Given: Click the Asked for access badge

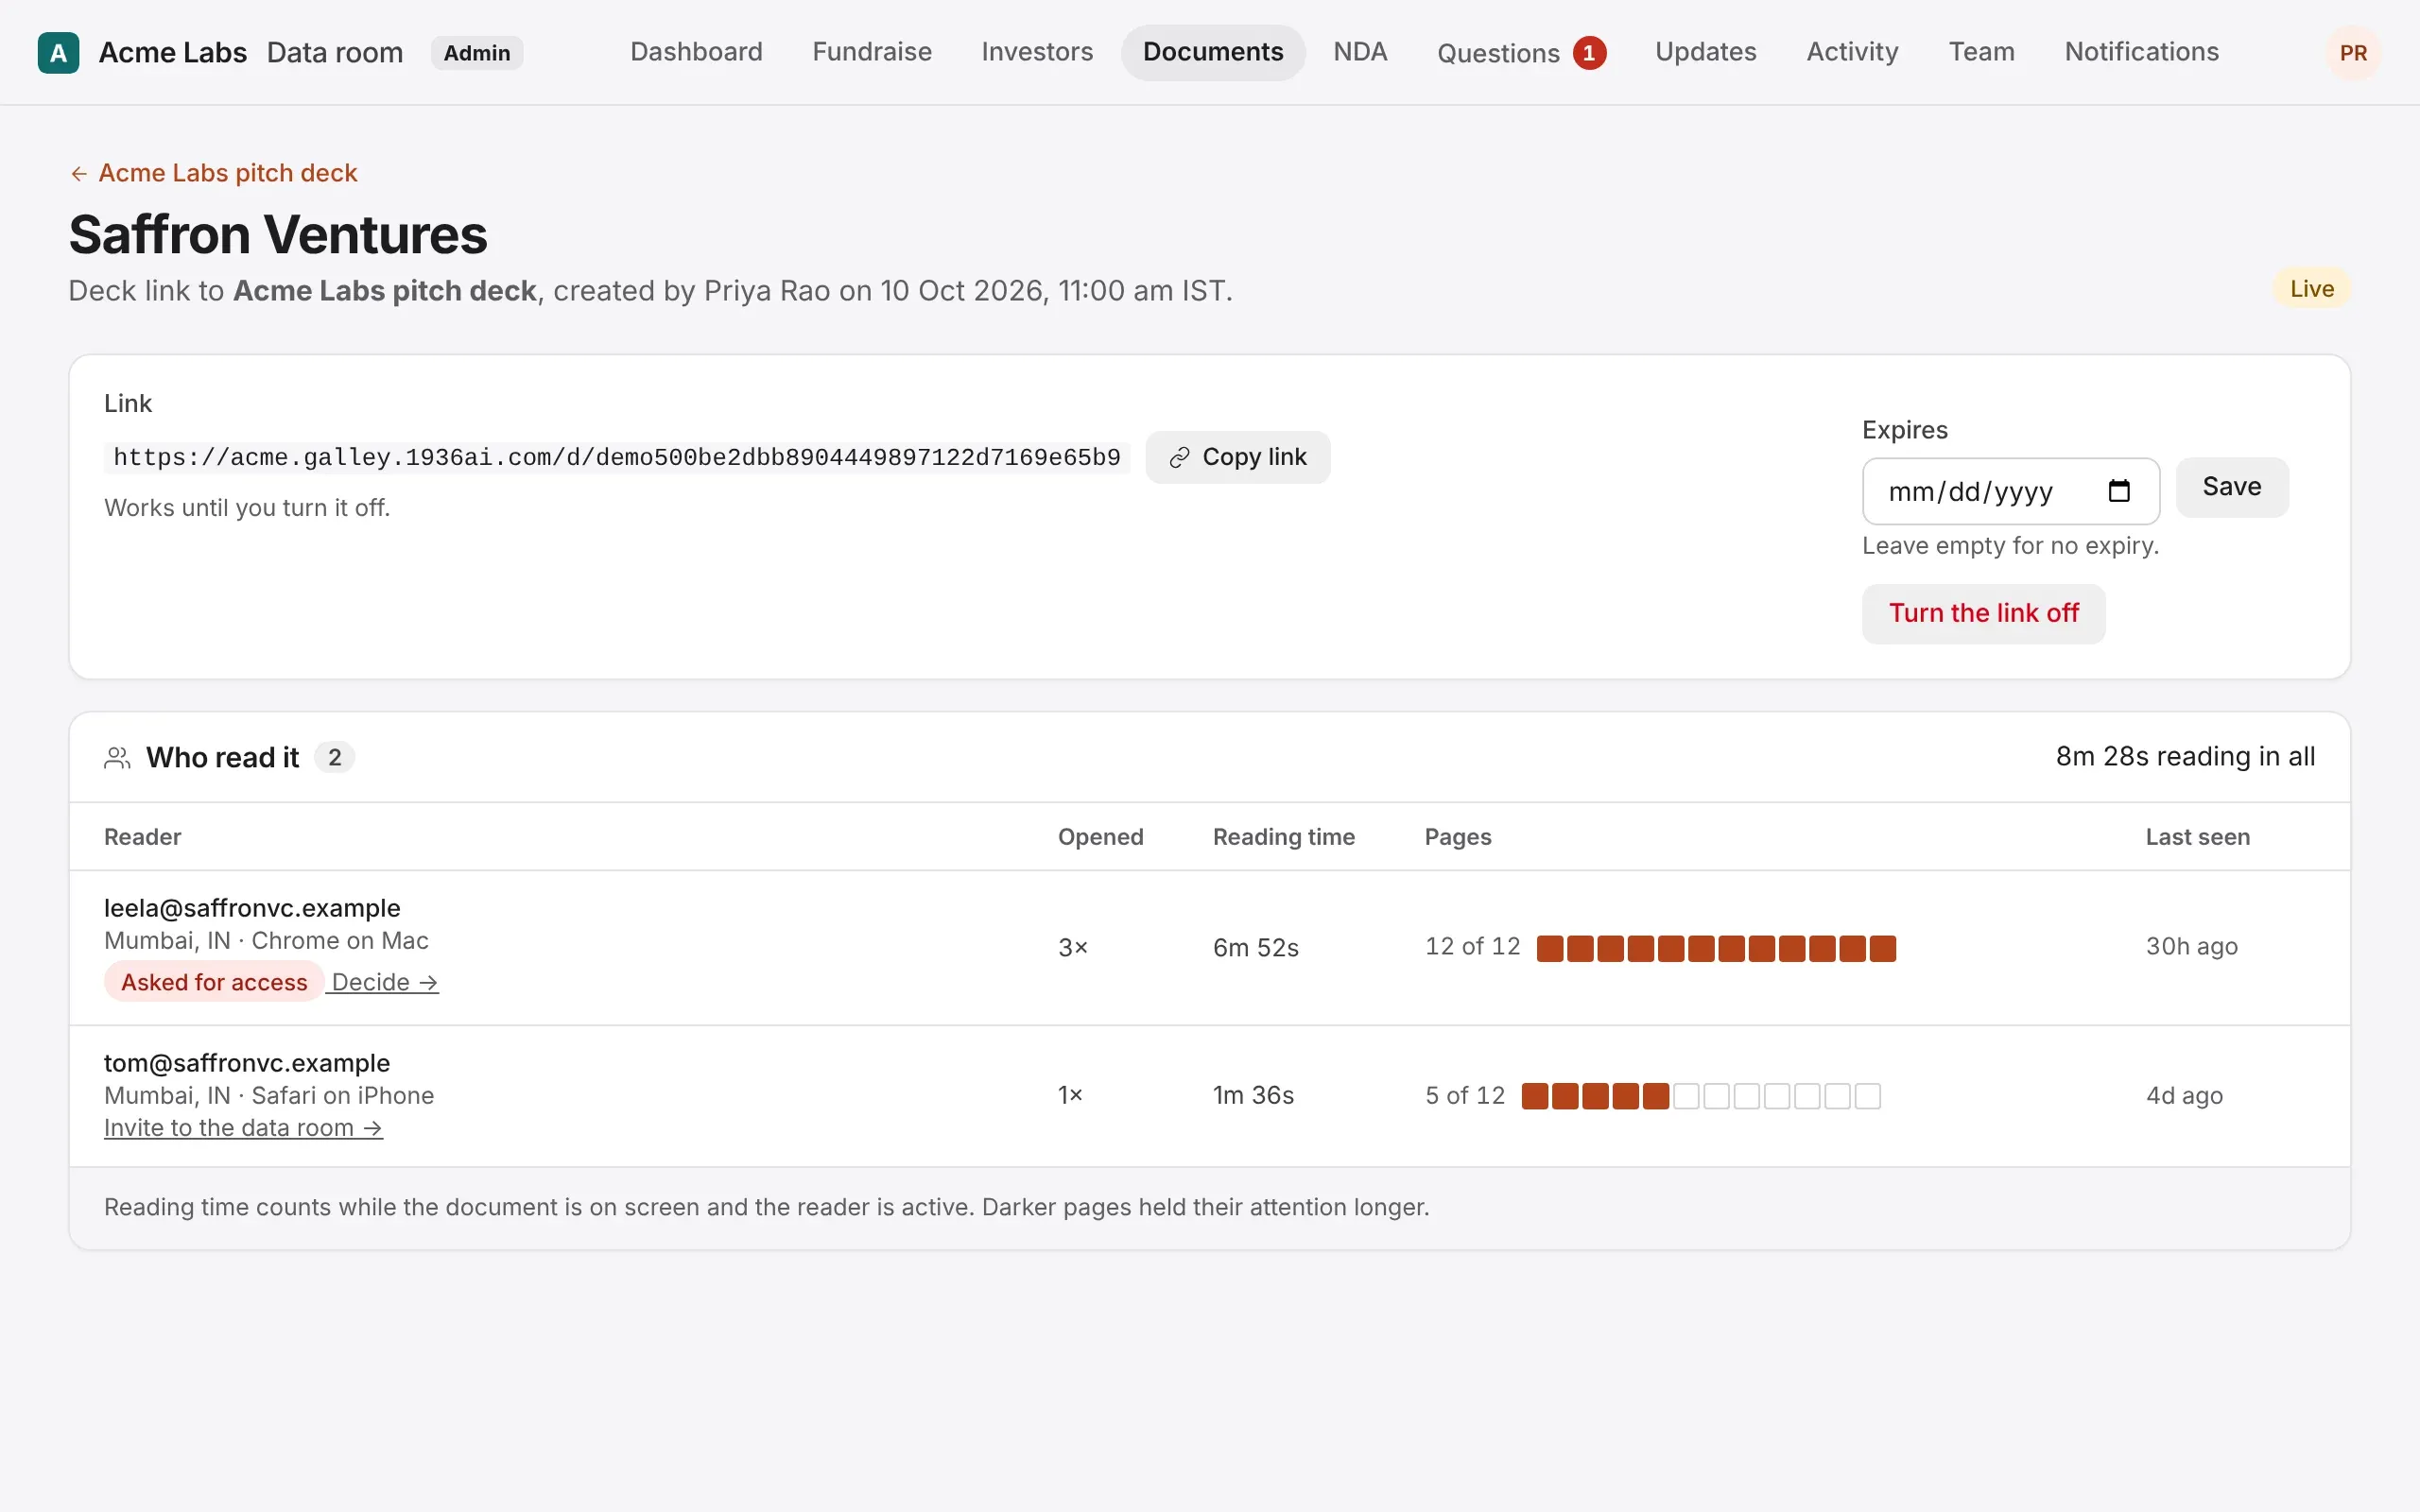Looking at the screenshot, I should 214,982.
